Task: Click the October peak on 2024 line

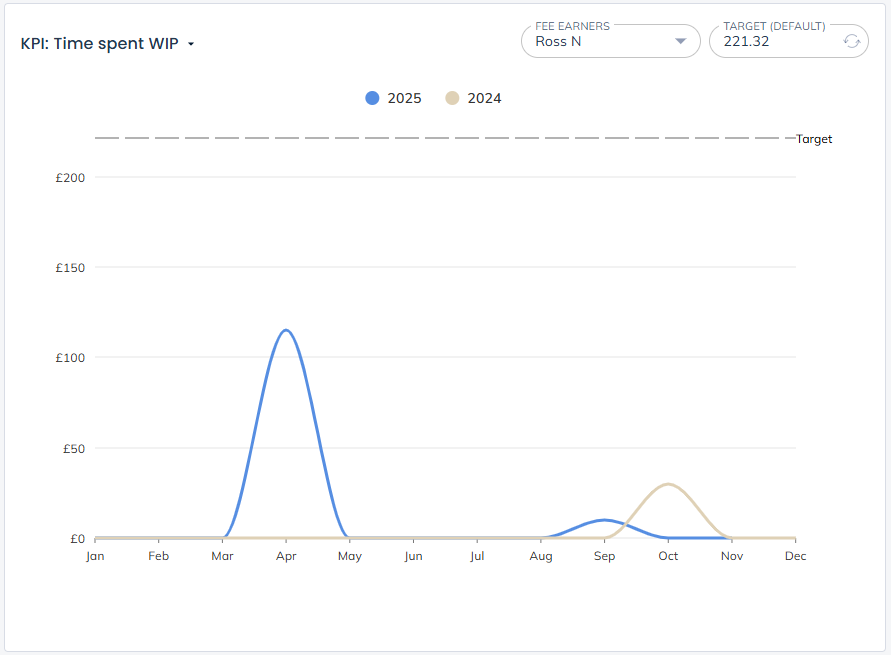Action: coord(668,484)
